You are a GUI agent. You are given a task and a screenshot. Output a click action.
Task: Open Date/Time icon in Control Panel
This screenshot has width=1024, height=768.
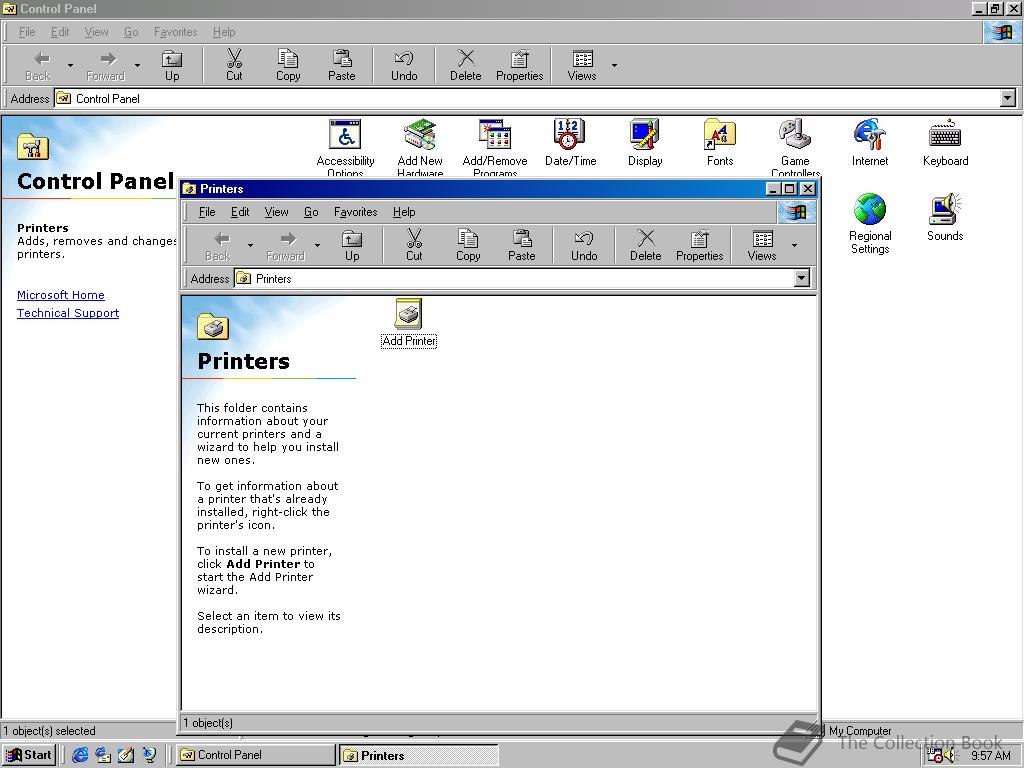pos(570,143)
